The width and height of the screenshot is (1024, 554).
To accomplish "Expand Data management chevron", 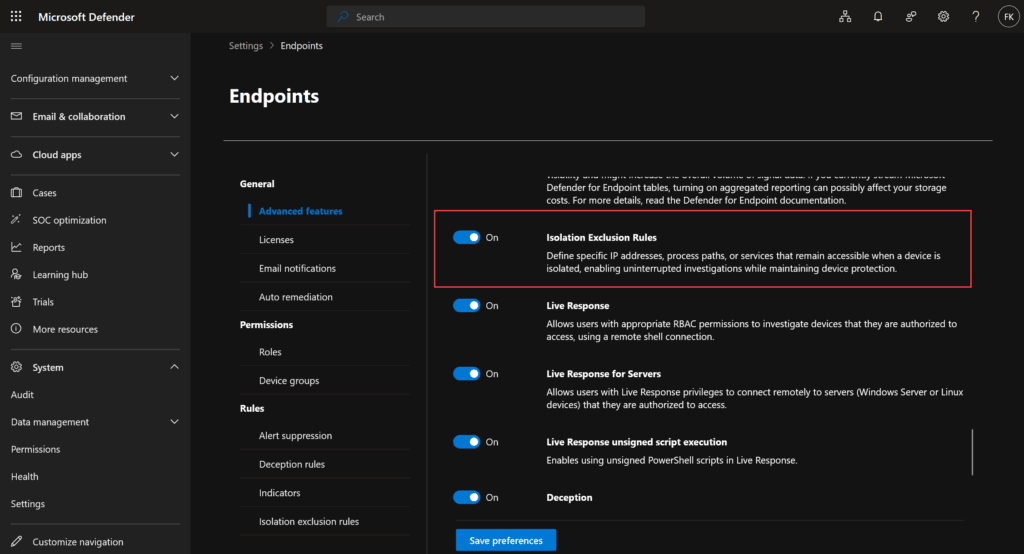I will tap(174, 422).
